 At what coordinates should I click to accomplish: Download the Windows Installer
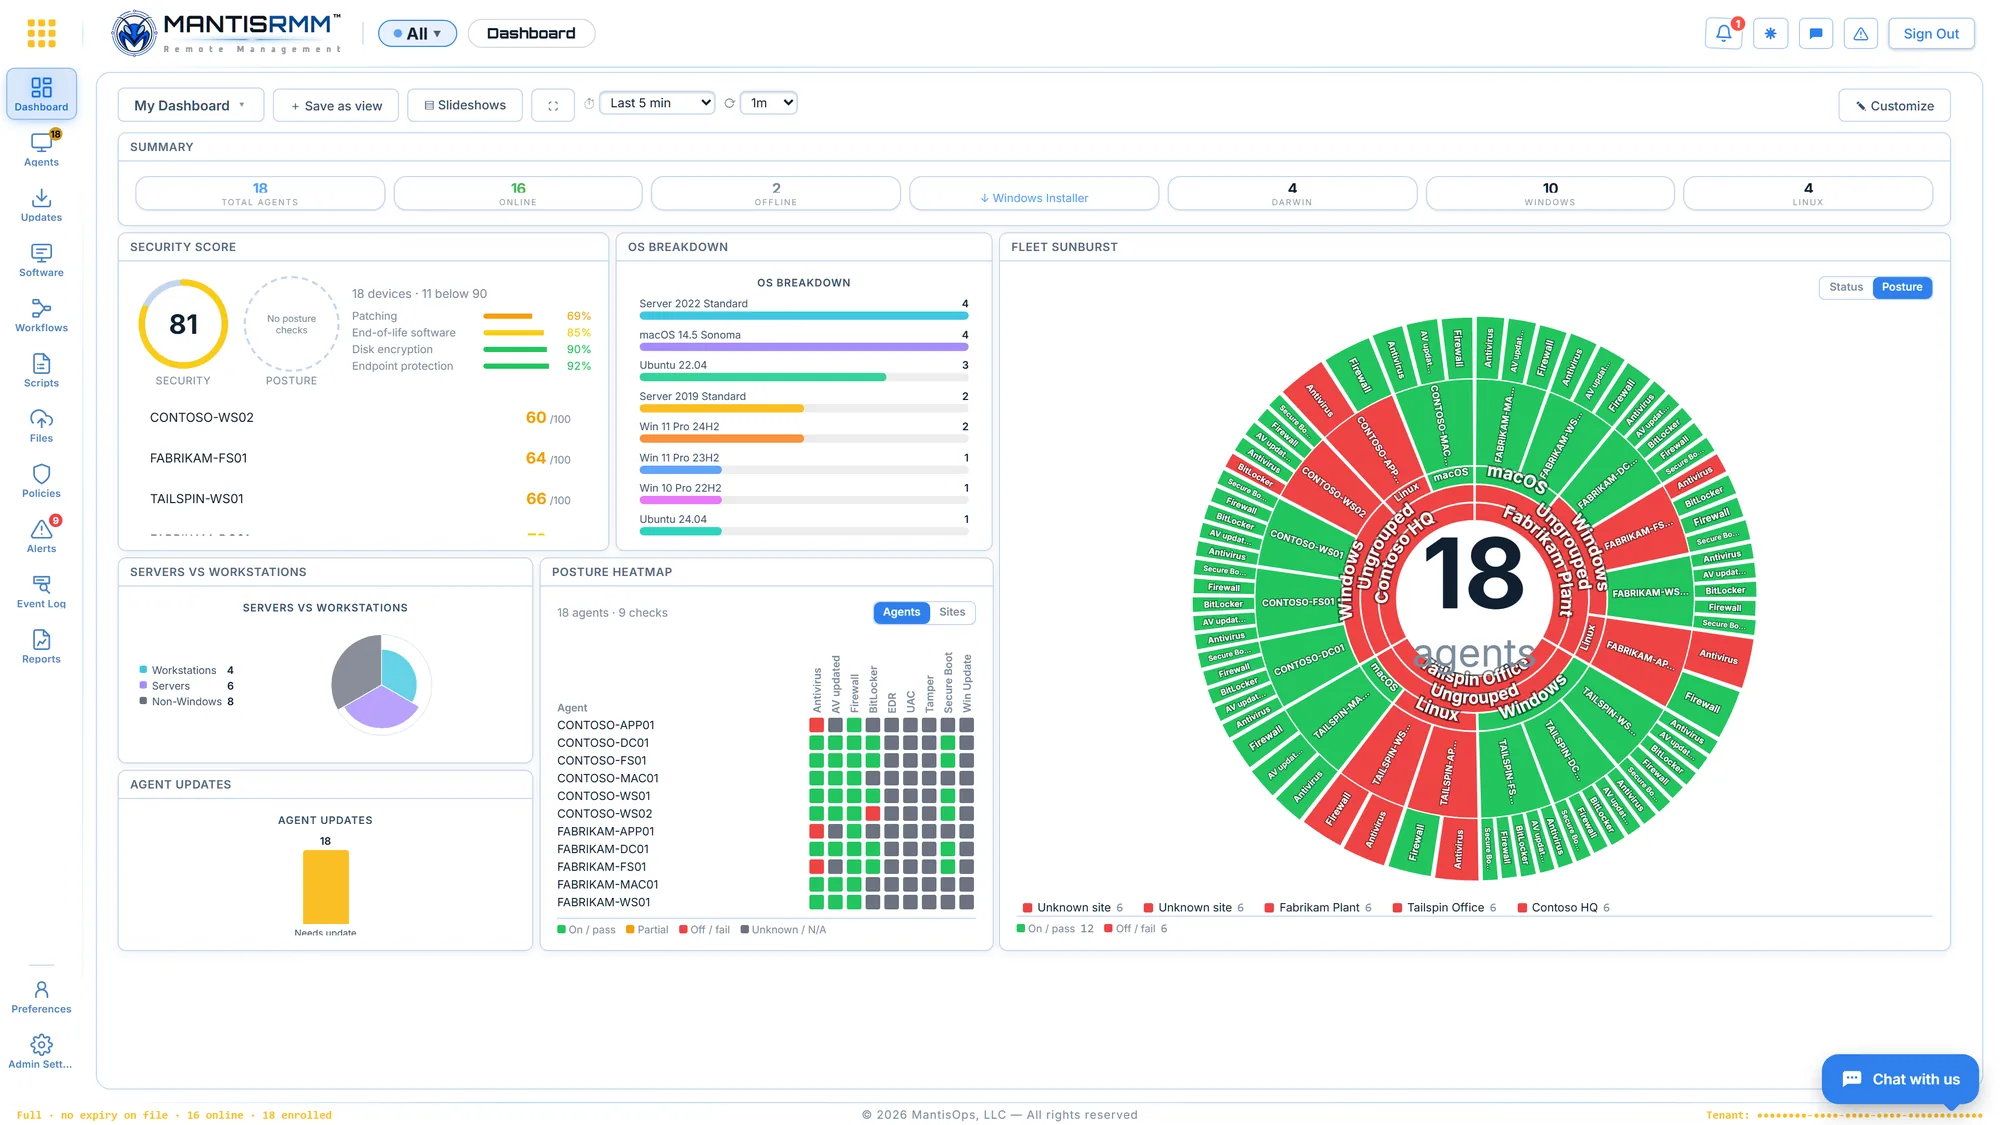(x=1034, y=193)
